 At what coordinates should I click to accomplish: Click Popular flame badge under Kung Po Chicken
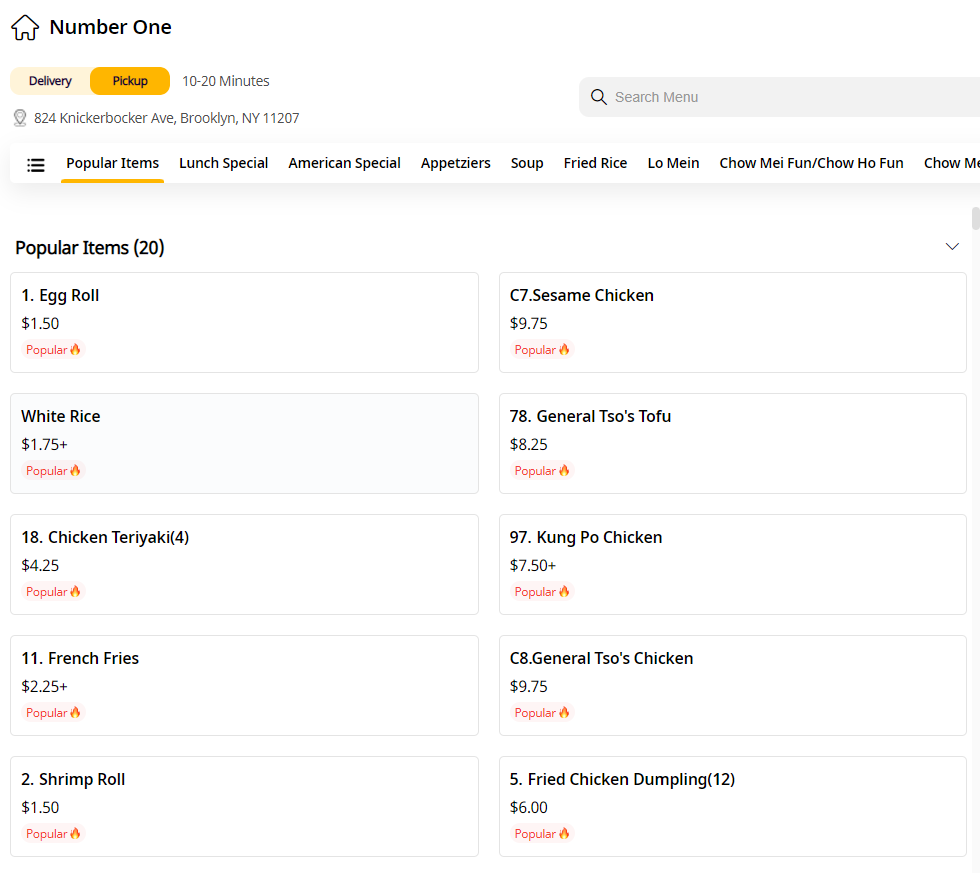(542, 592)
